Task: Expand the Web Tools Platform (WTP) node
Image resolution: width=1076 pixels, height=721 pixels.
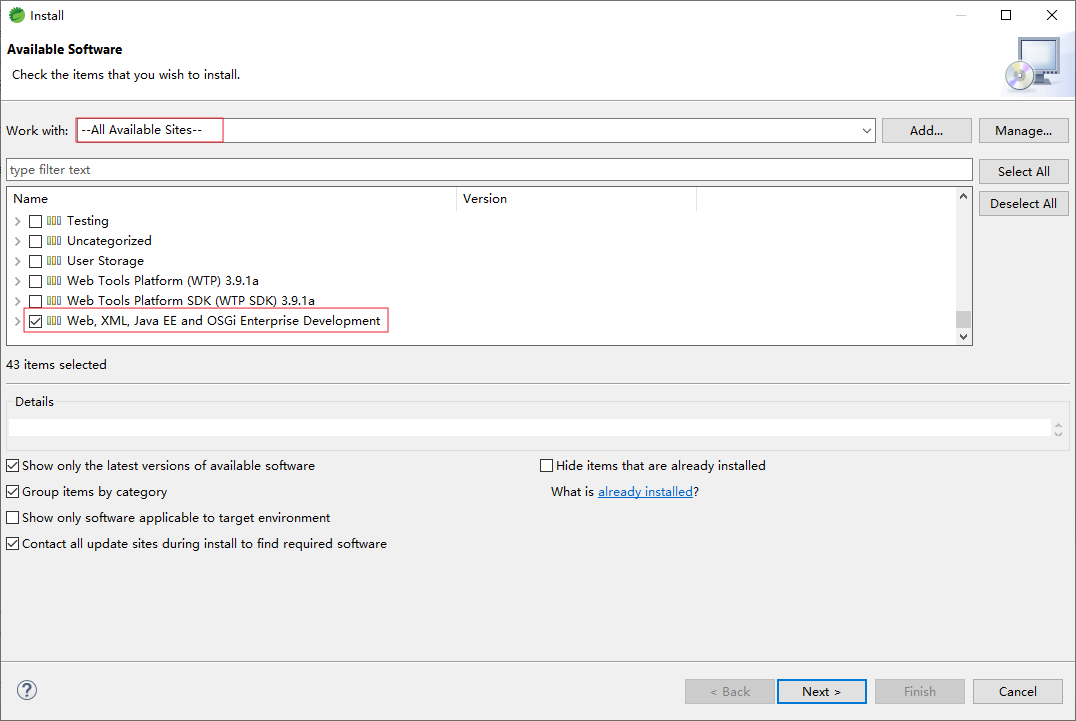Action: 18,281
